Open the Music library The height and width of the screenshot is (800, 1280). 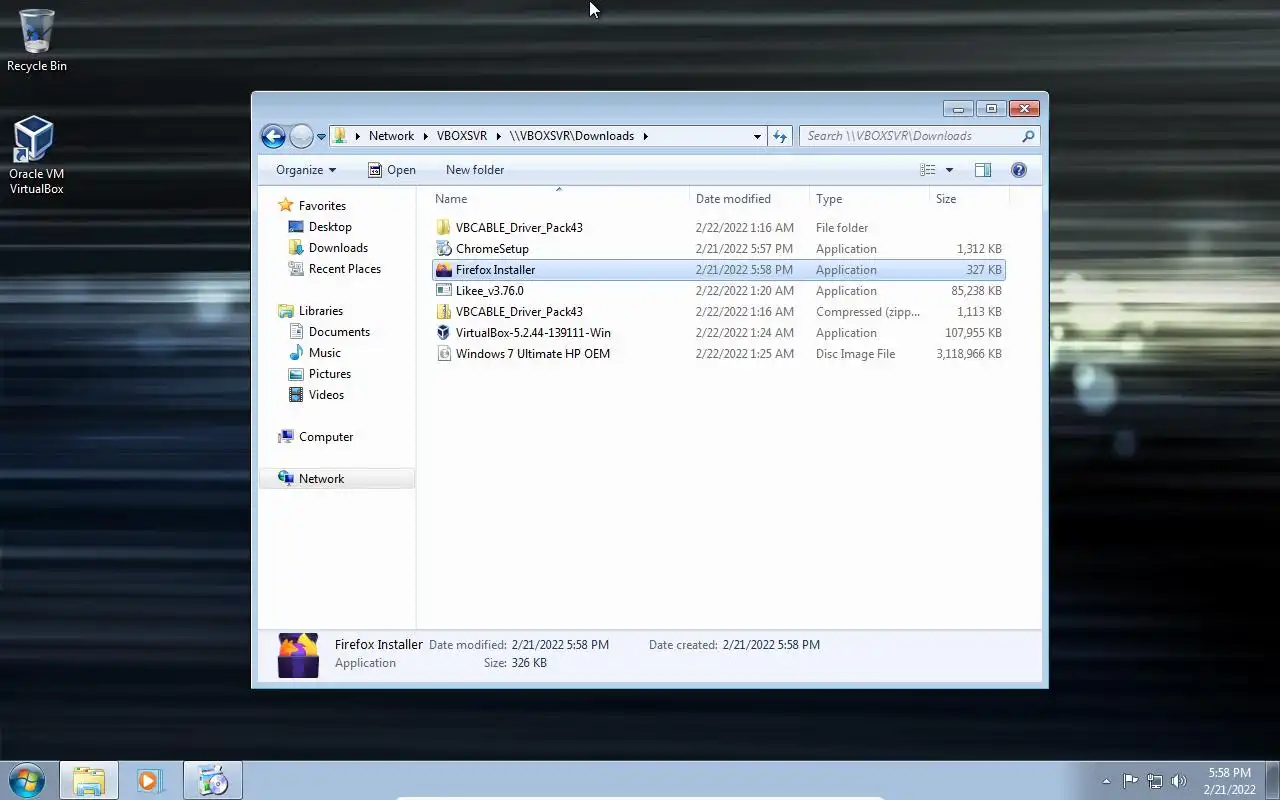325,353
